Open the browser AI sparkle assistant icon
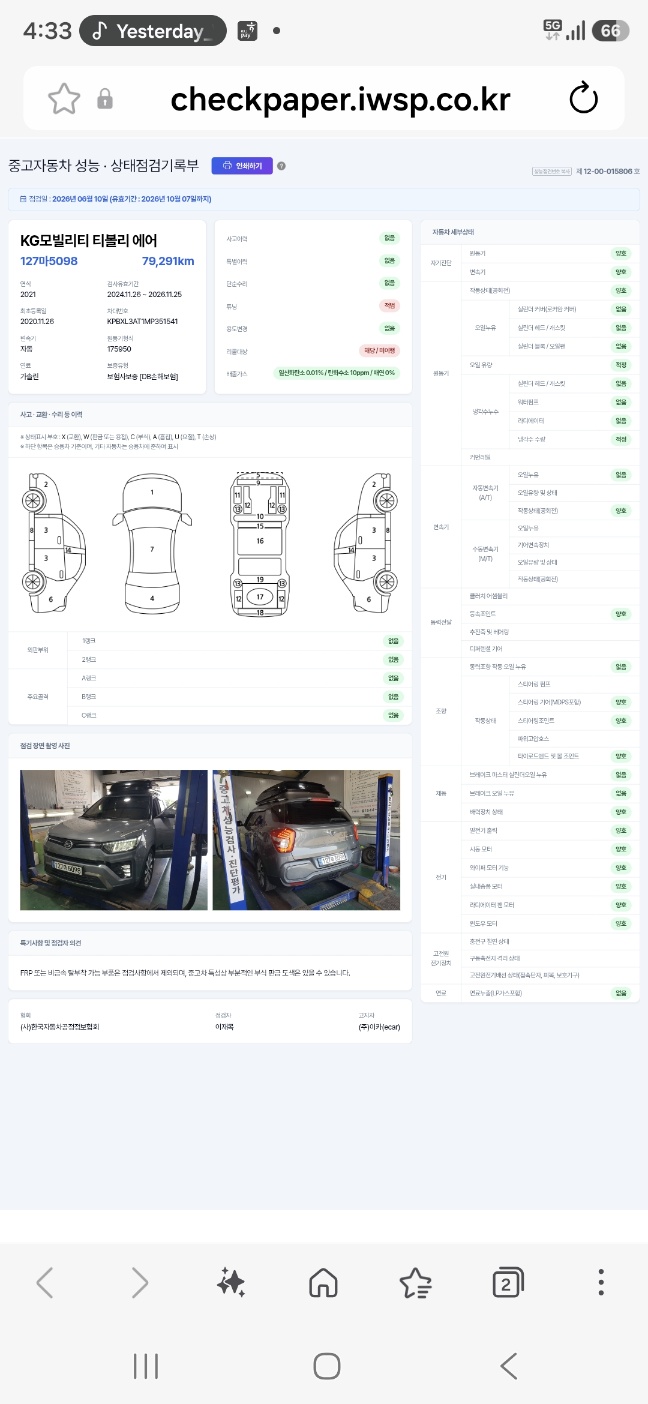This screenshot has width=648, height=1404. [x=231, y=1282]
